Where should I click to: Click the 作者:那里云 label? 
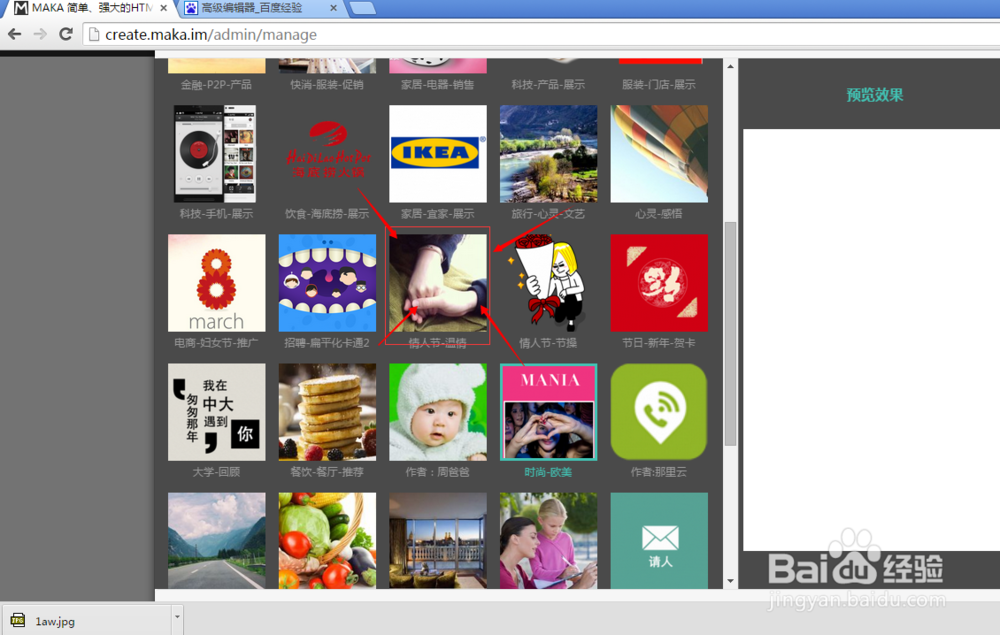[659, 472]
